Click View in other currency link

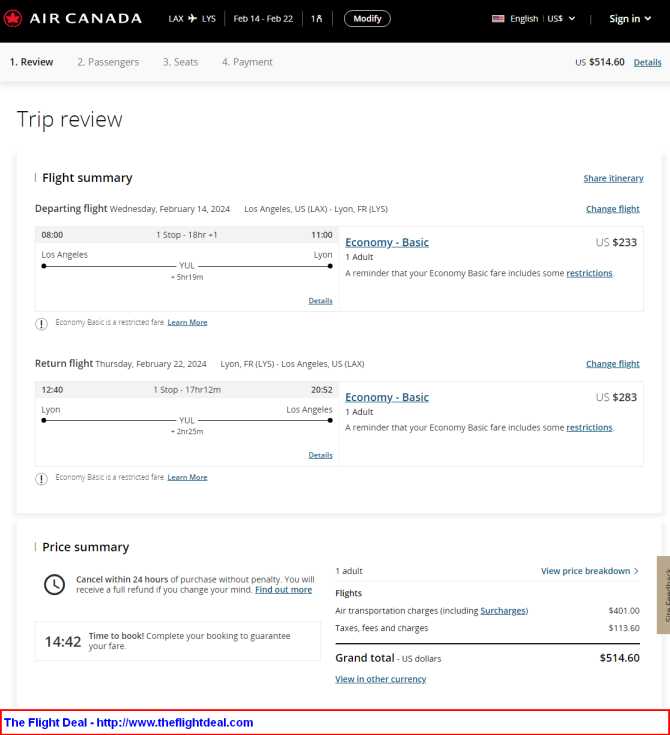[x=380, y=679]
